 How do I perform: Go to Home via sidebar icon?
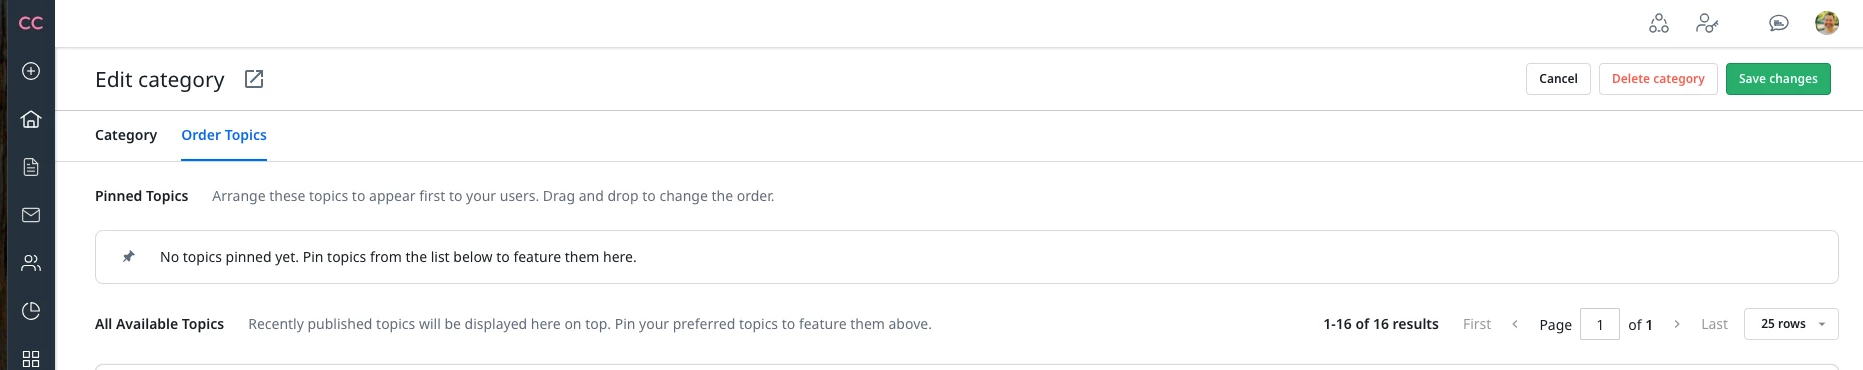(31, 119)
